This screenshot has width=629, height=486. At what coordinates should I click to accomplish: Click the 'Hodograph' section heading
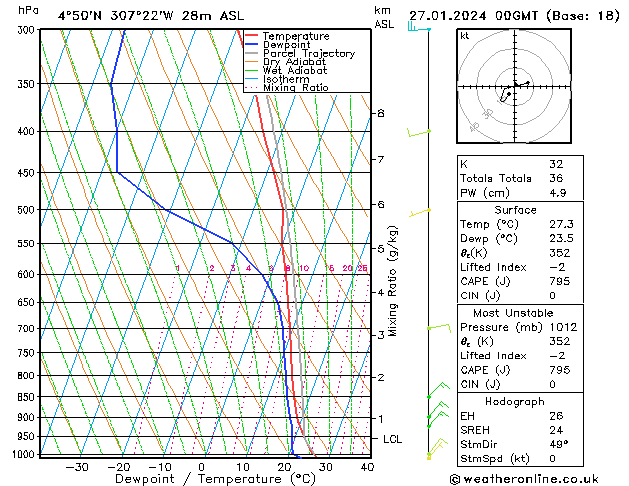point(515,402)
